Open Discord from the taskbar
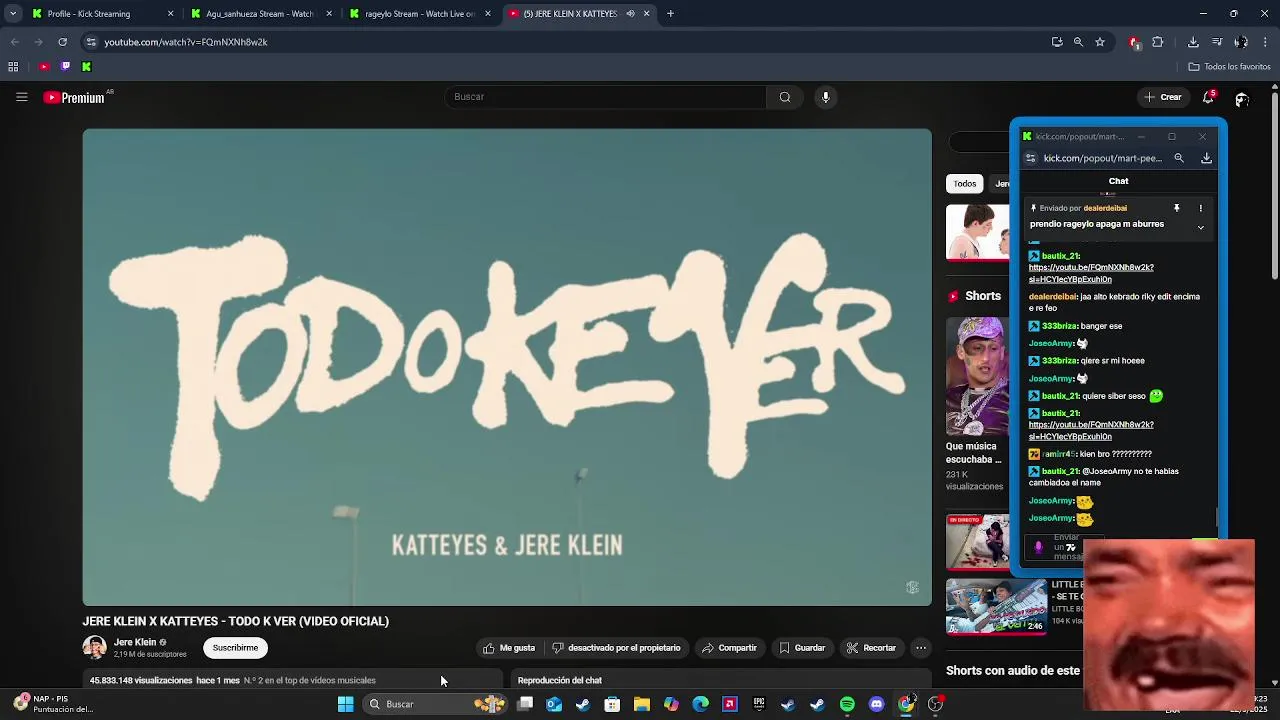 coord(877,704)
